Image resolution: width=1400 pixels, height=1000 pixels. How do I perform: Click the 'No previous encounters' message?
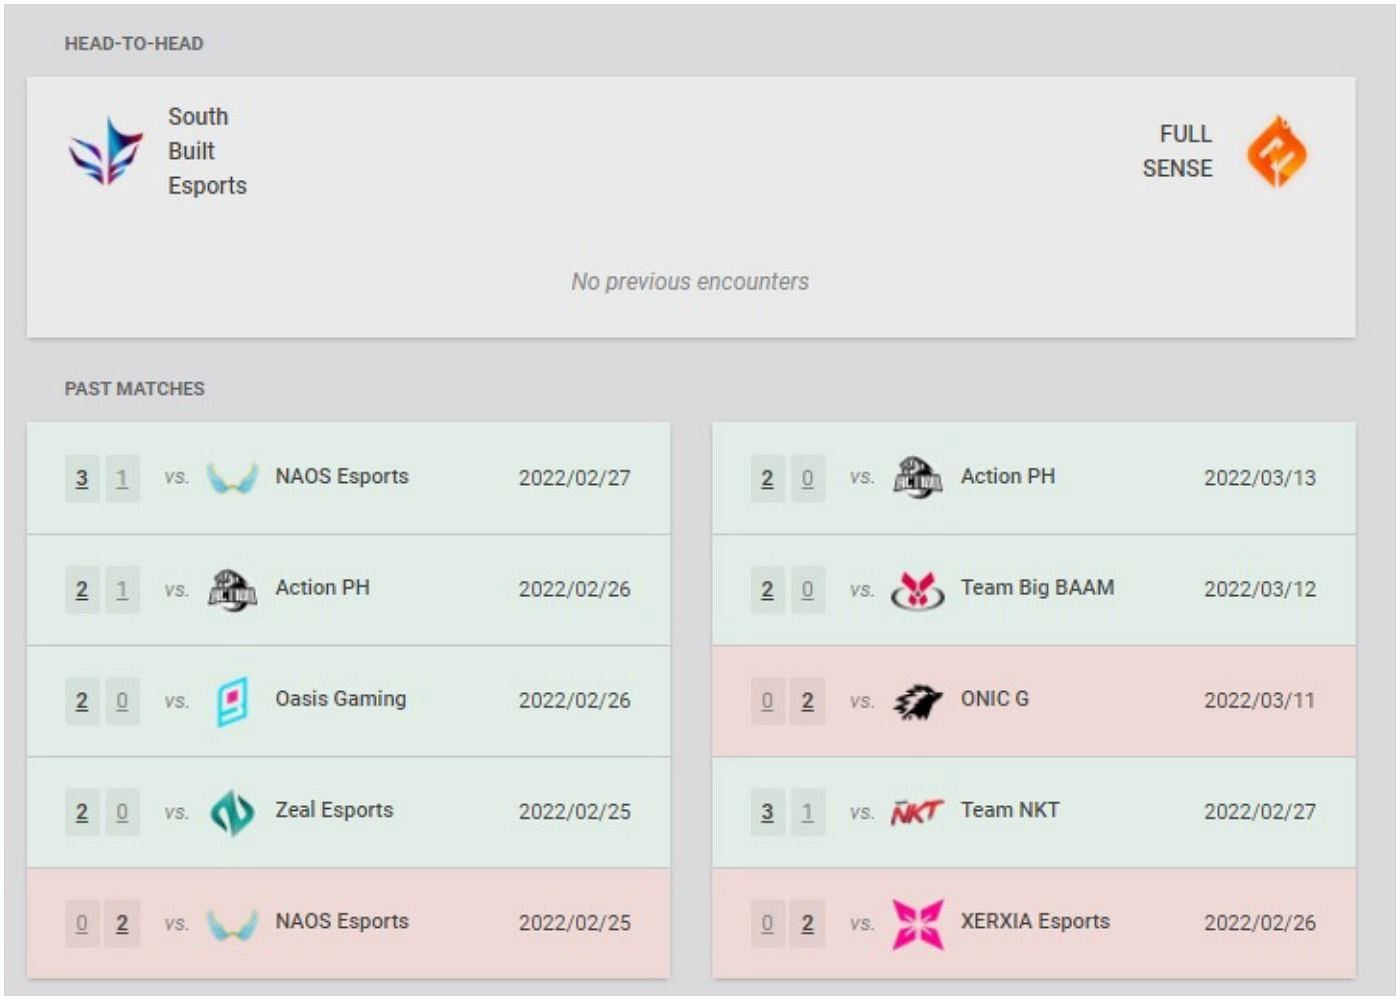coord(690,282)
